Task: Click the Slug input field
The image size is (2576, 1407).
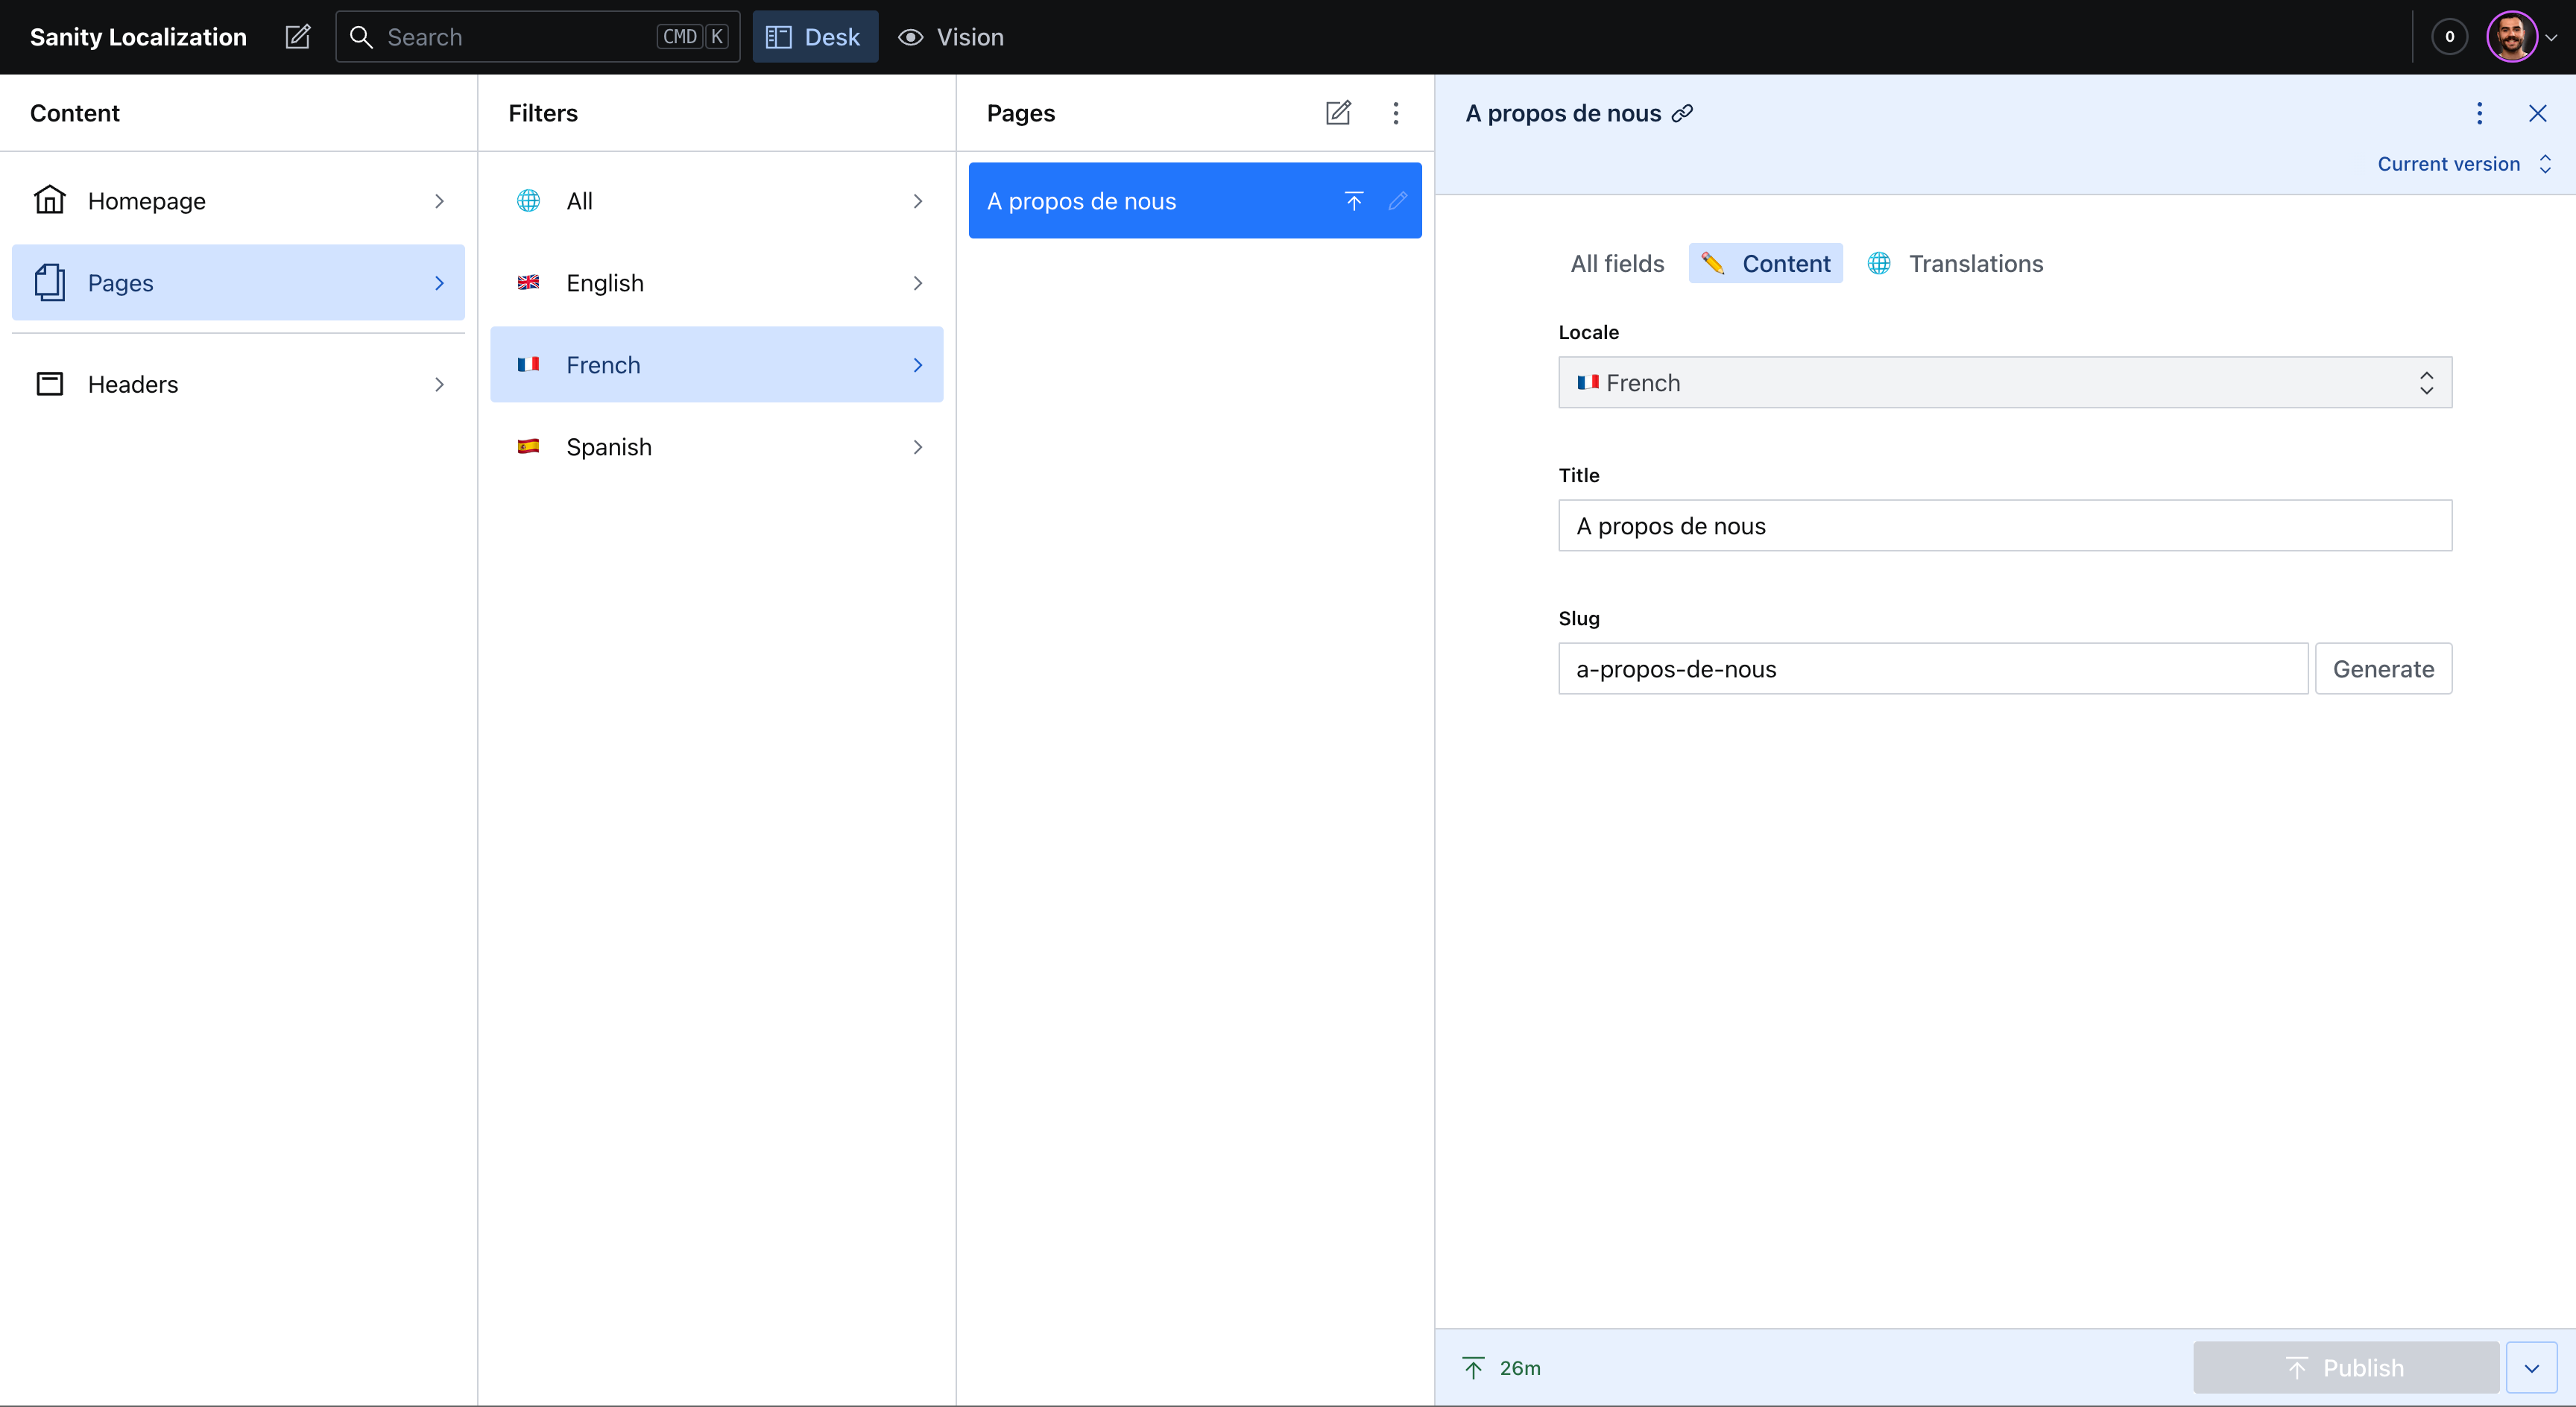Action: pos(1930,667)
